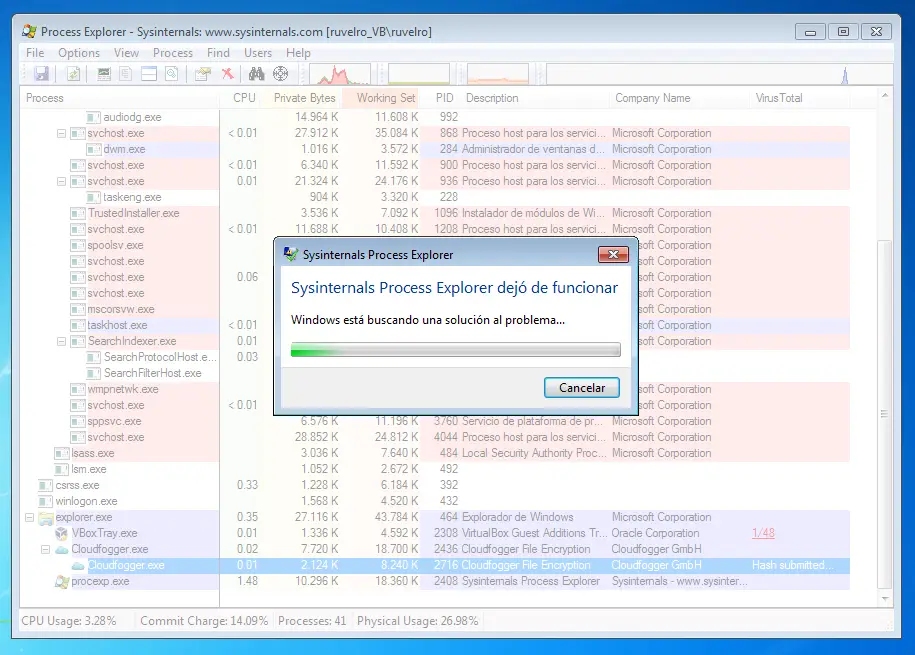This screenshot has width=915, height=655.
Task: Sort by the Process column header
Action: 120,98
